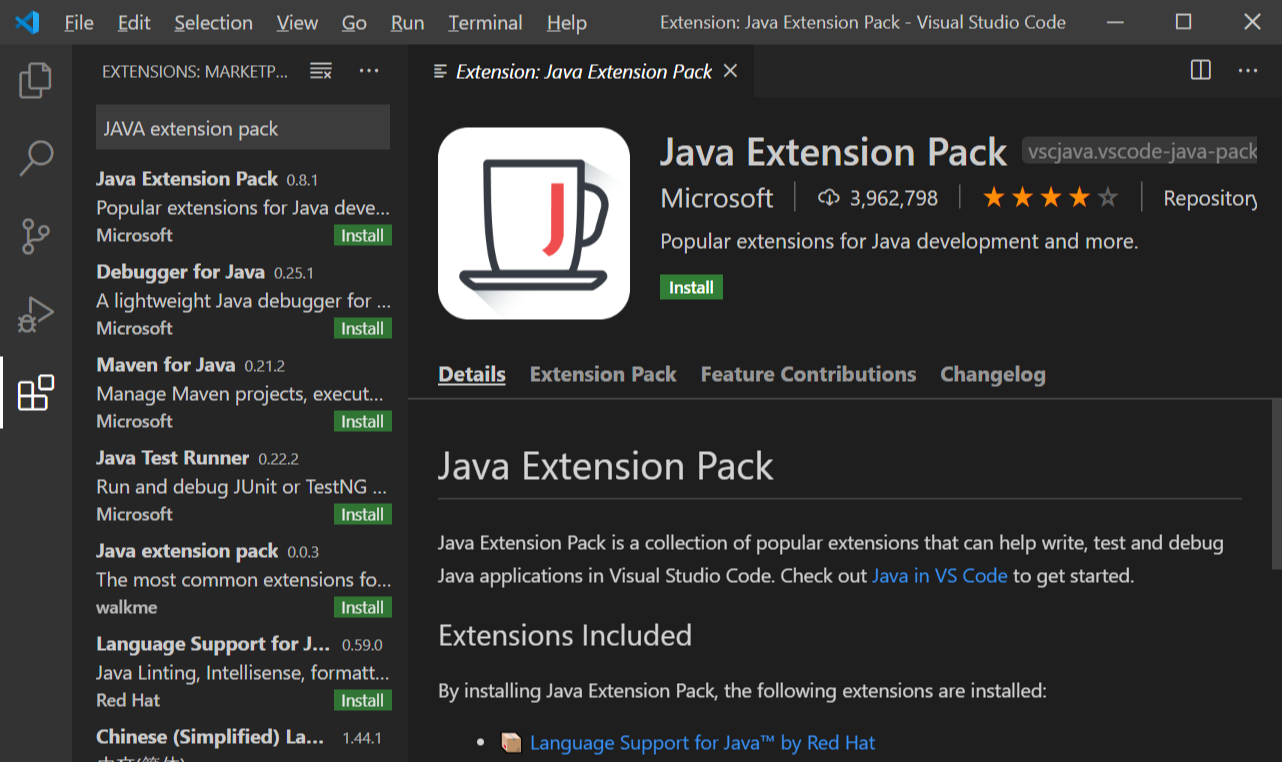The width and height of the screenshot is (1282, 762).
Task: Open the Source Control view
Action: point(36,237)
